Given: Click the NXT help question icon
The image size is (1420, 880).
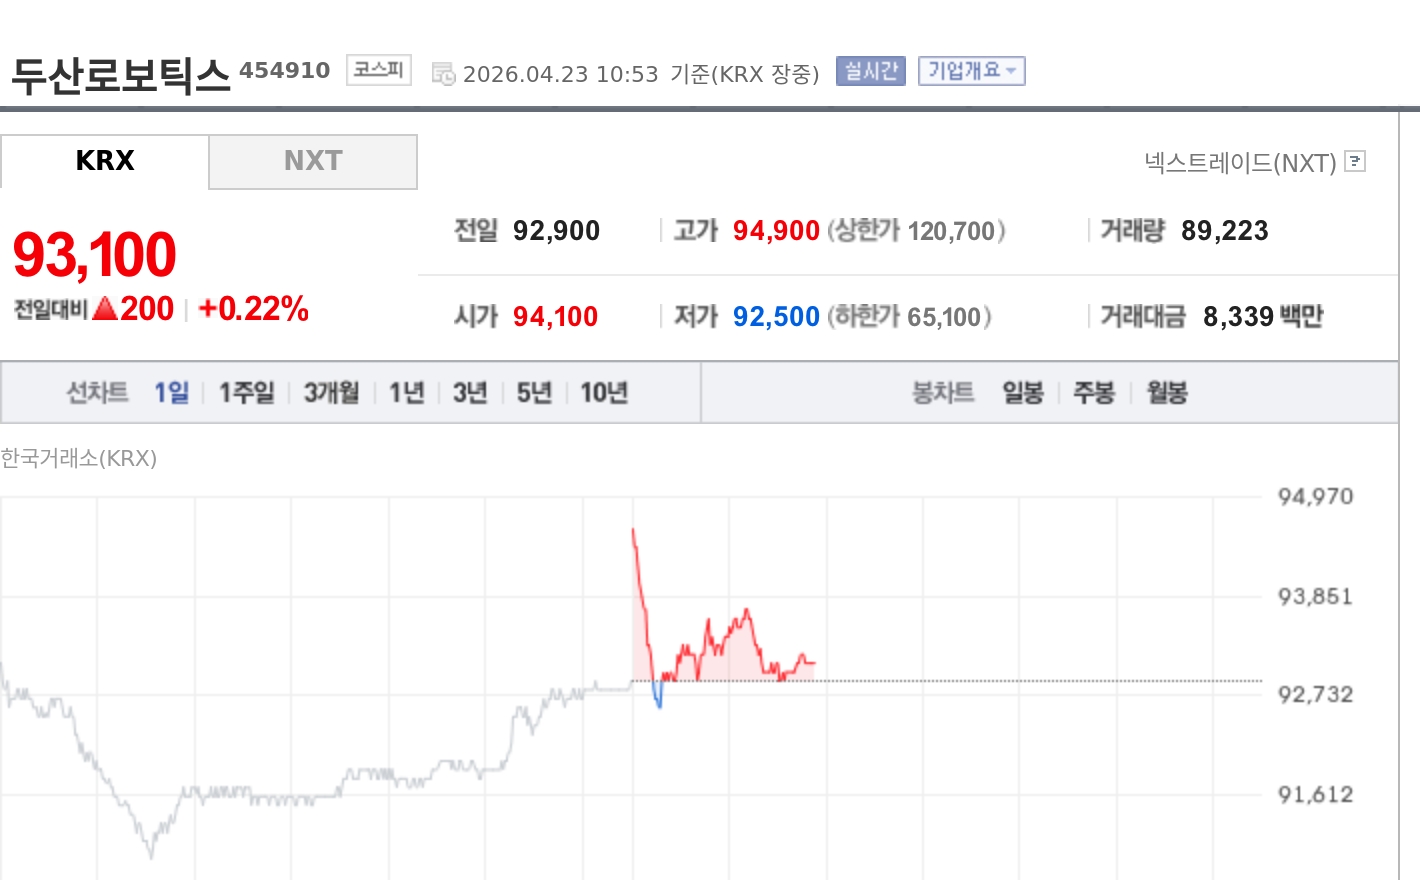Looking at the screenshot, I should pyautogui.click(x=1355, y=161).
